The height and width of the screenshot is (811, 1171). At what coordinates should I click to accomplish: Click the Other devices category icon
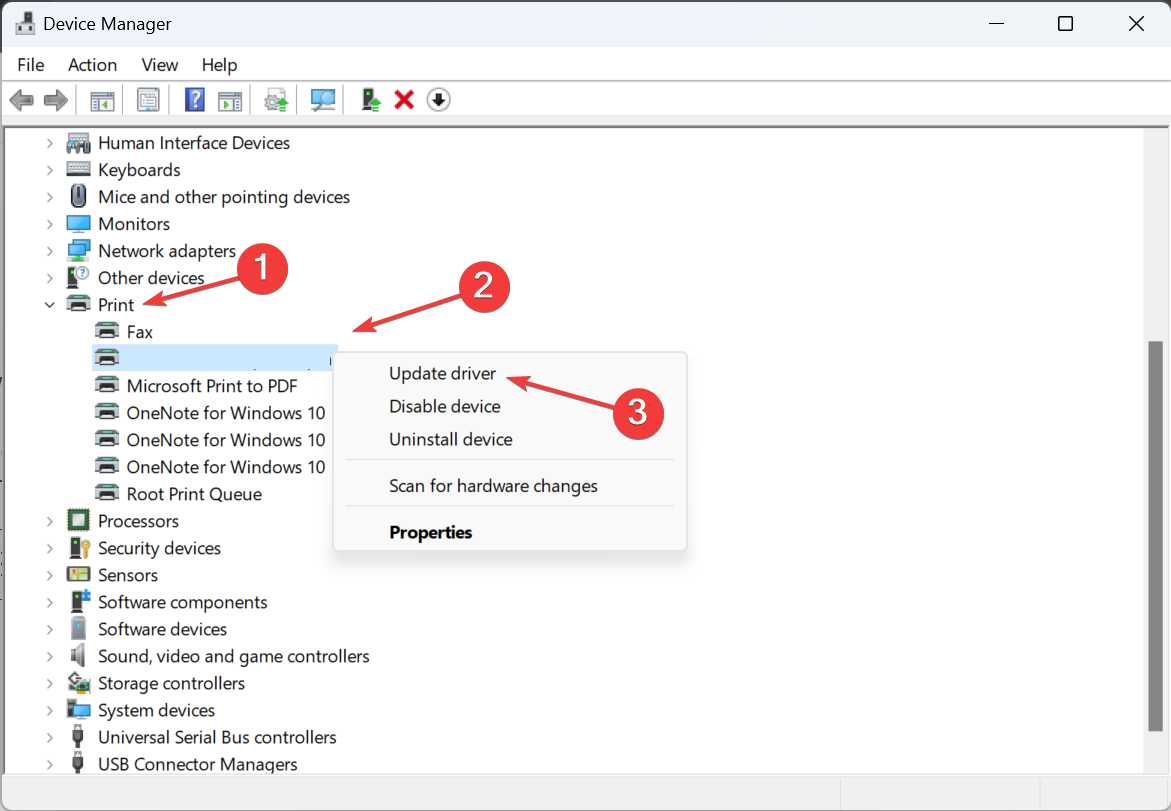[78, 278]
